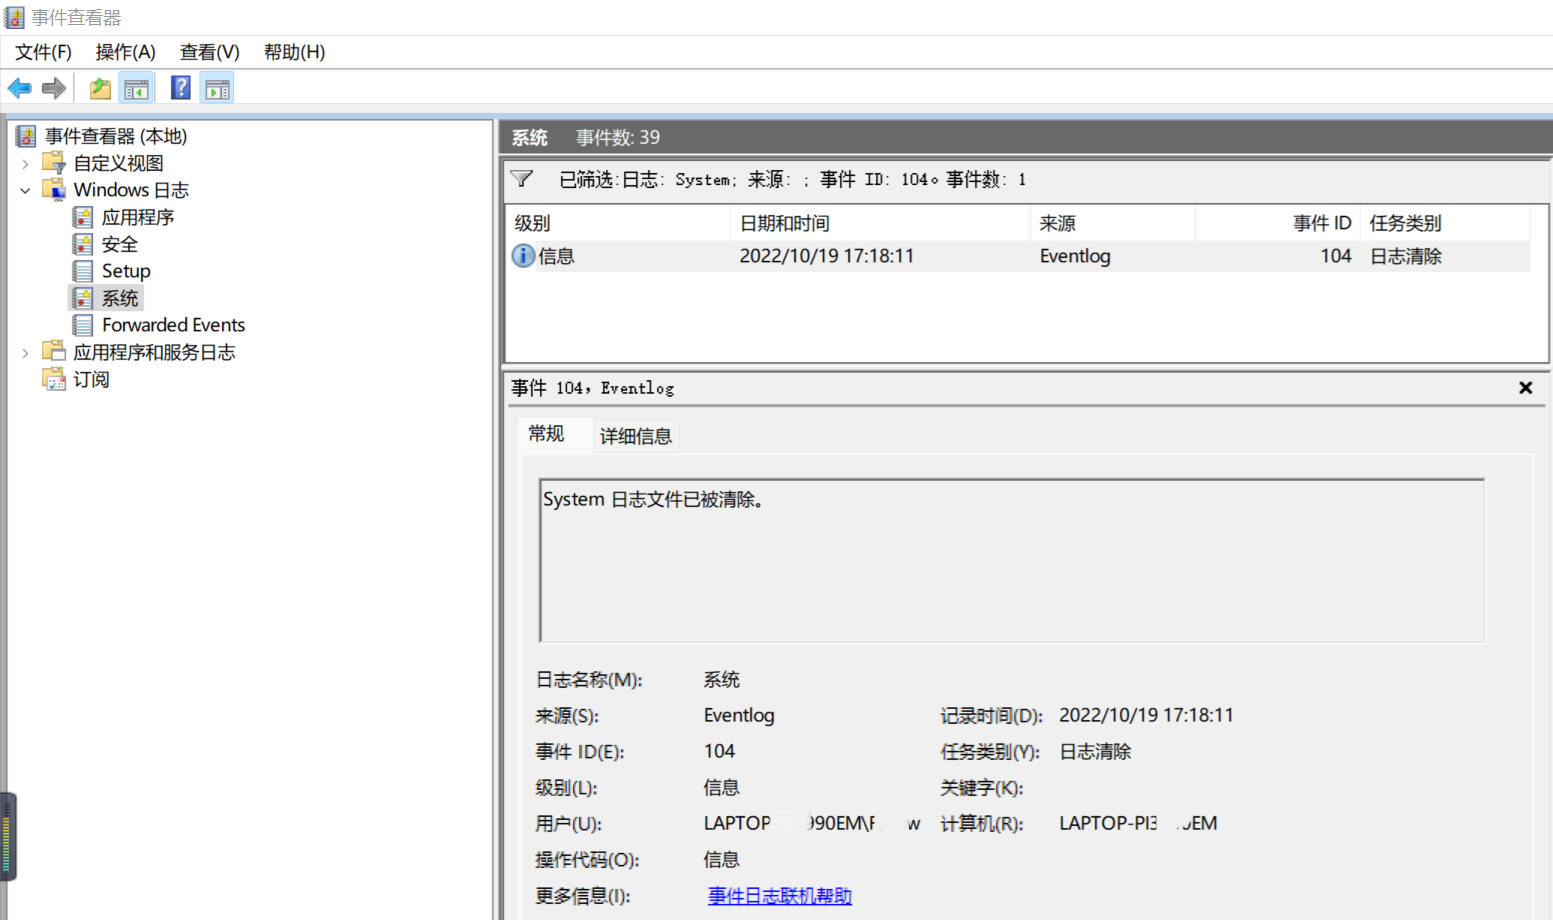1553x920 pixels.
Task: Select the 安全 log in the tree
Action: coord(120,243)
